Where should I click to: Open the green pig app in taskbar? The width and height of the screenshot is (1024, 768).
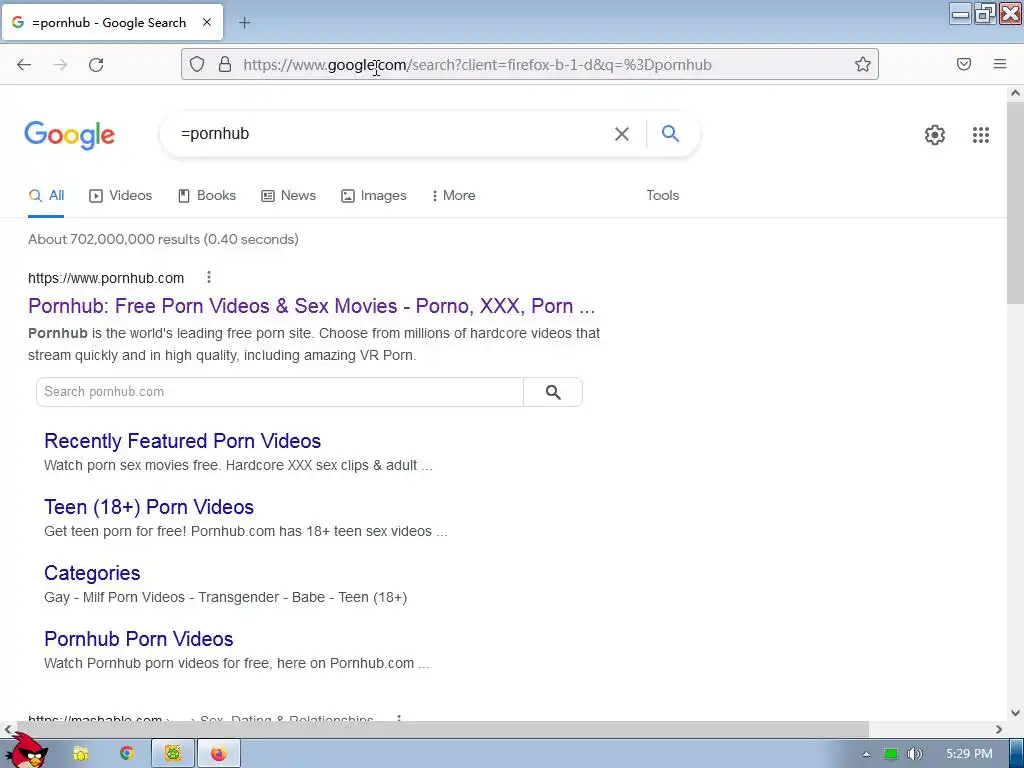click(x=173, y=754)
